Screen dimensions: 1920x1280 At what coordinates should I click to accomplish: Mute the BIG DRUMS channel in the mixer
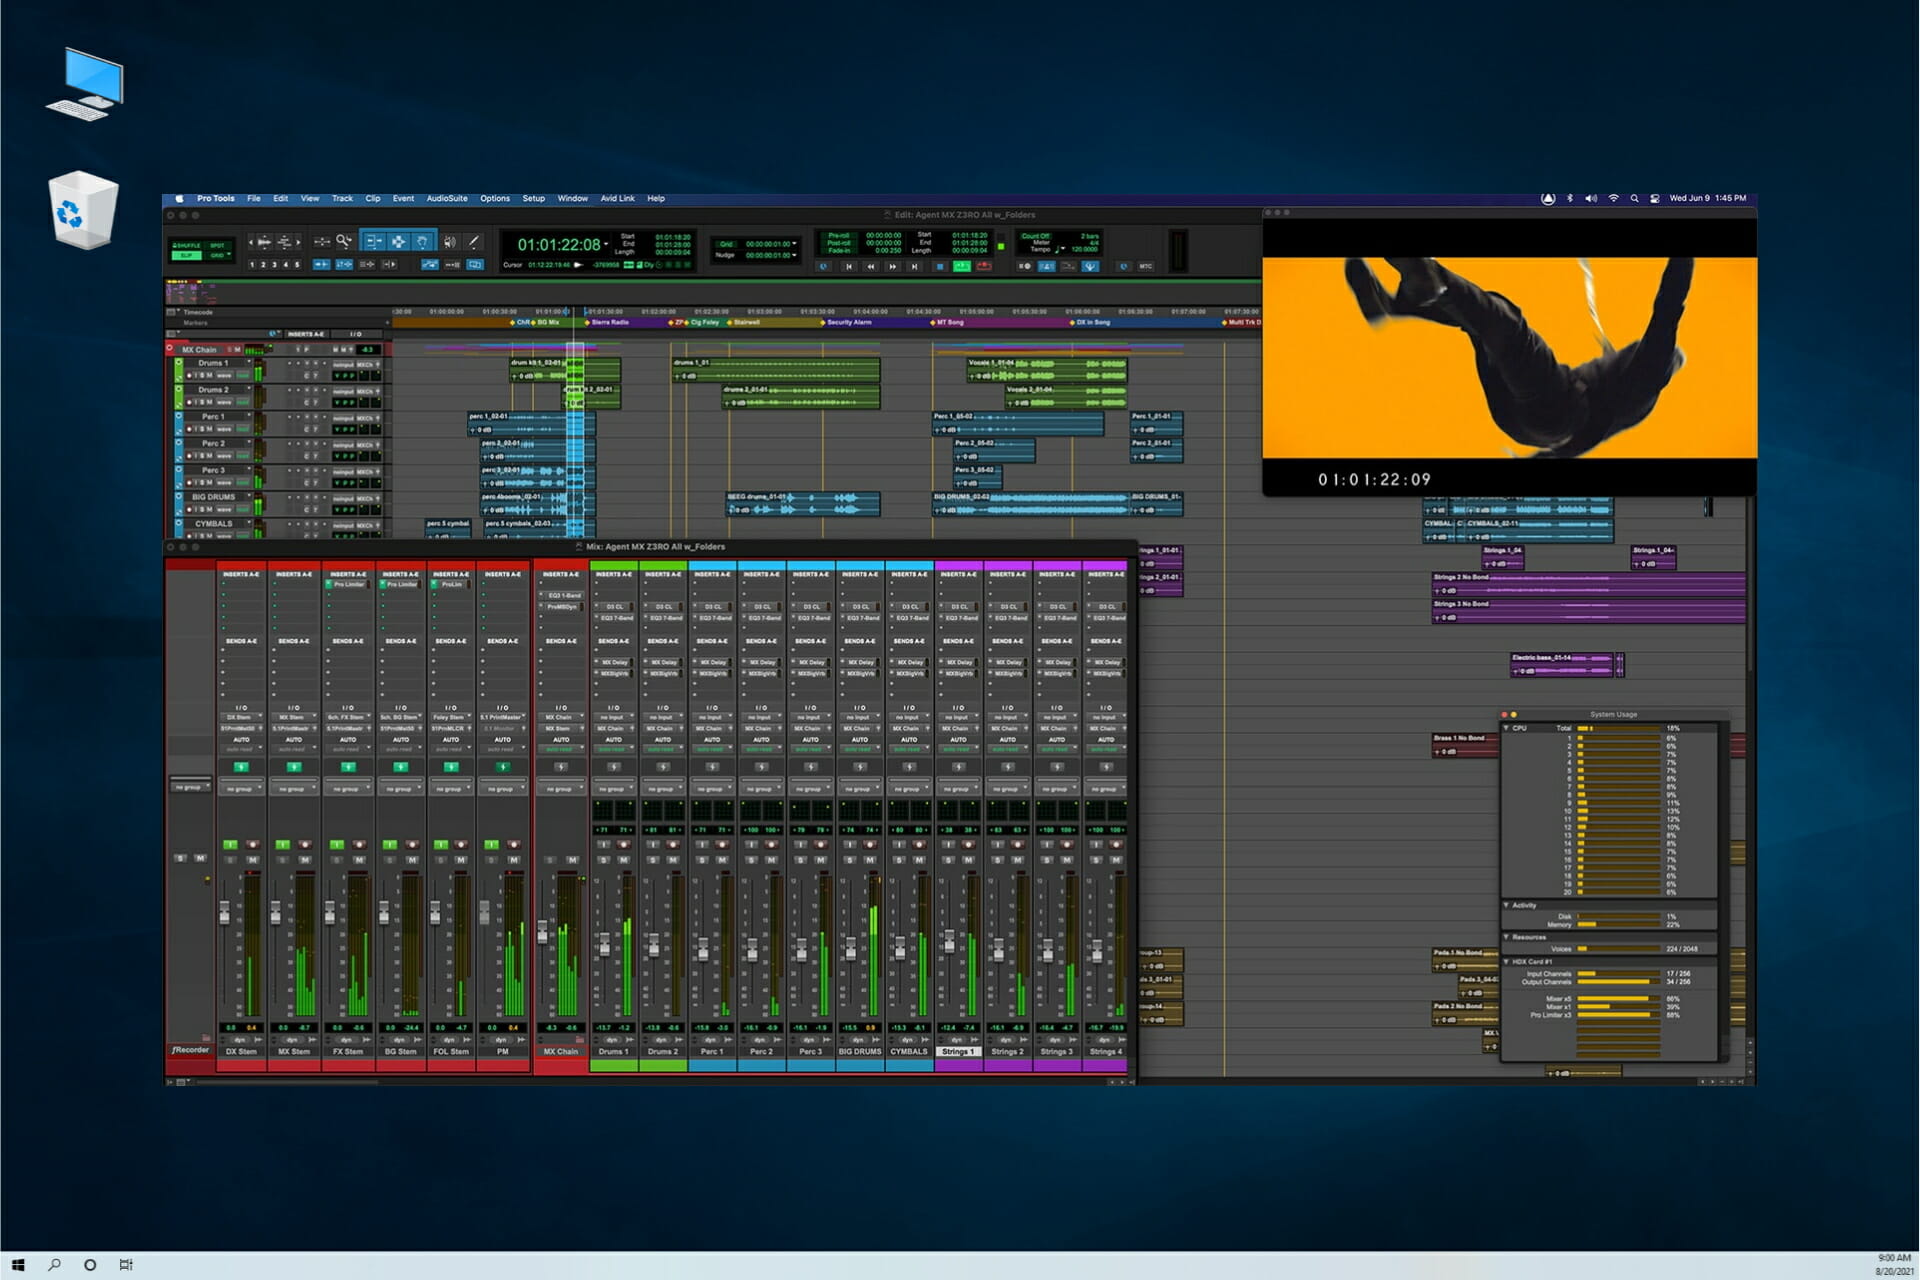[870, 860]
